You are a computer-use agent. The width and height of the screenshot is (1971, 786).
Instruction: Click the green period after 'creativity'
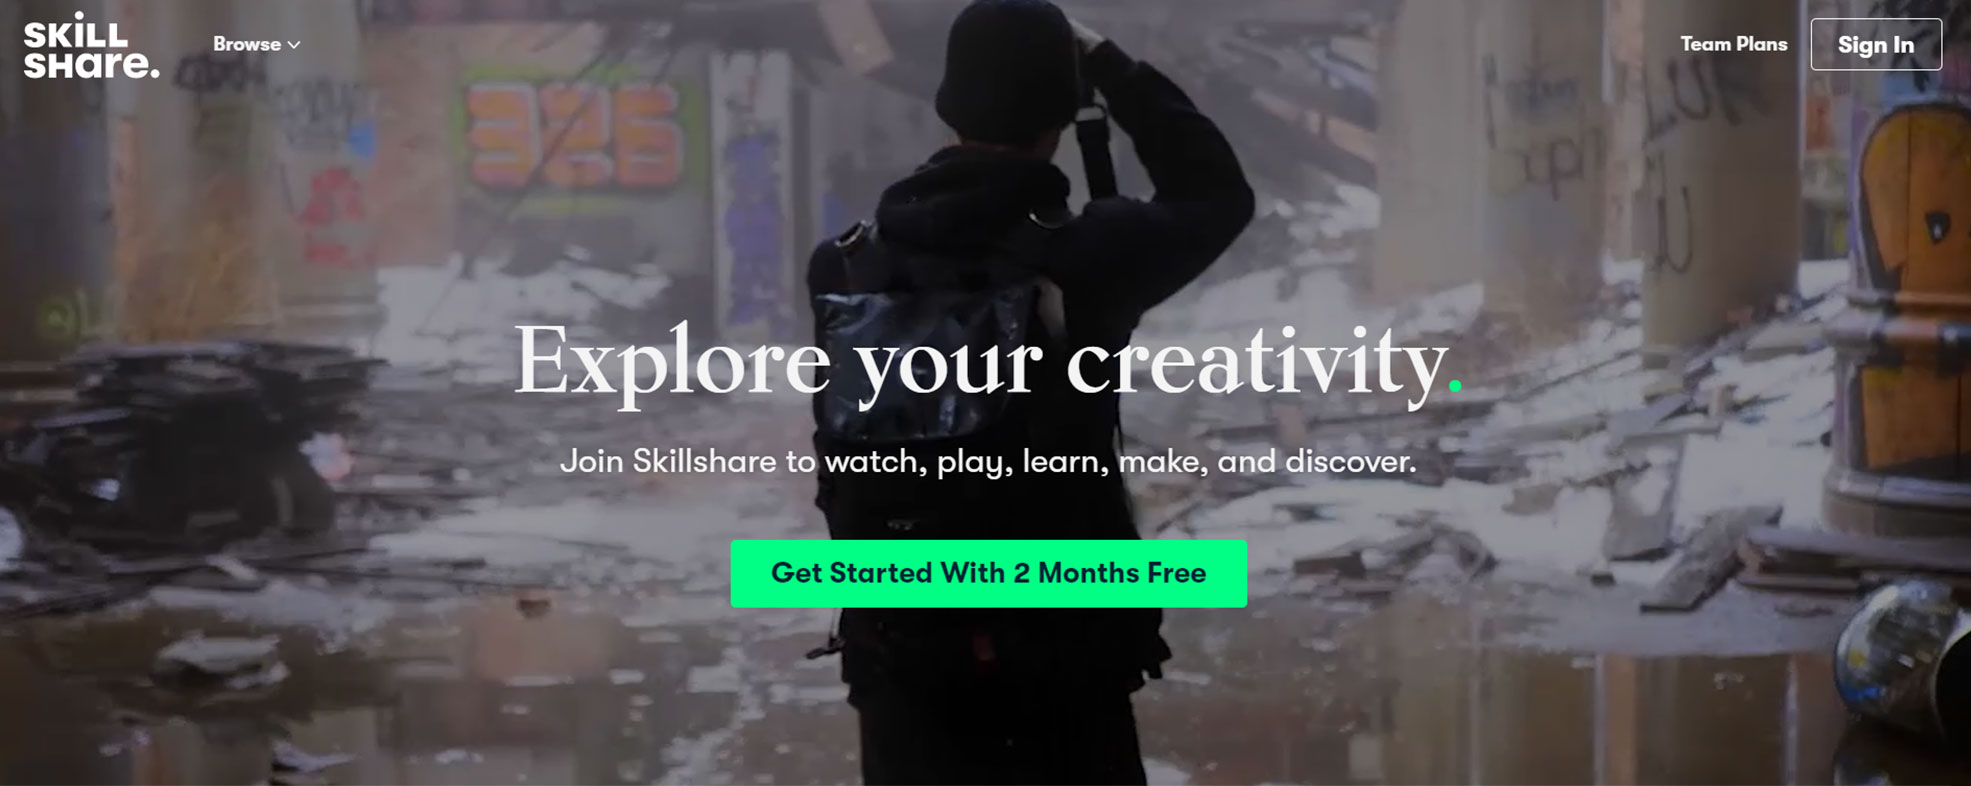pos(1455,385)
